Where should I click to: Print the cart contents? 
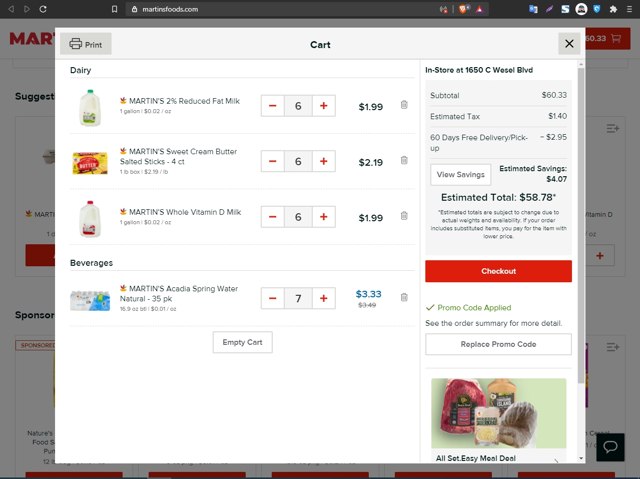point(86,44)
